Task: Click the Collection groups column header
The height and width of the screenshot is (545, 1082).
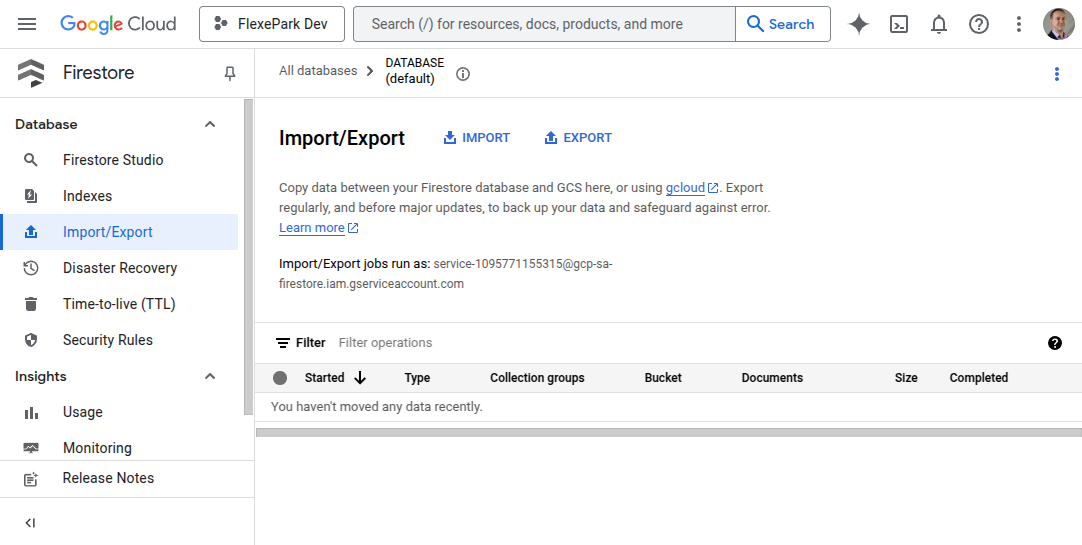Action: (x=537, y=378)
